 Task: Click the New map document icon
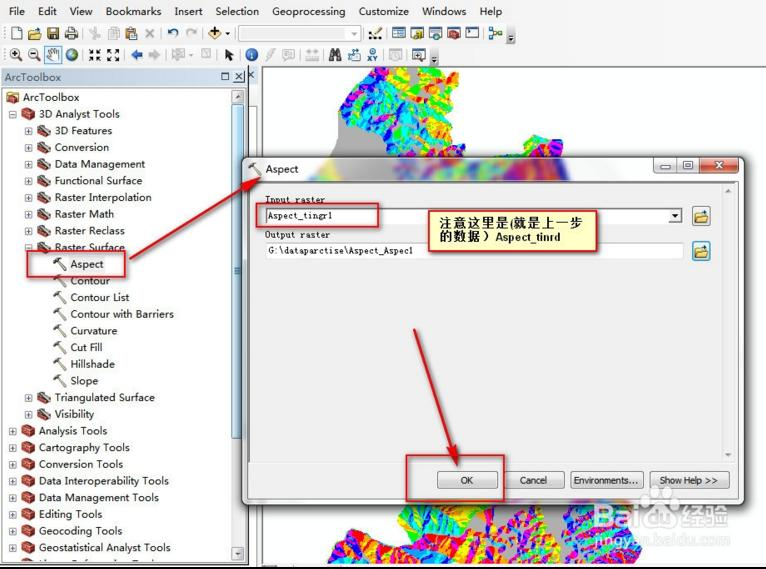point(17,33)
